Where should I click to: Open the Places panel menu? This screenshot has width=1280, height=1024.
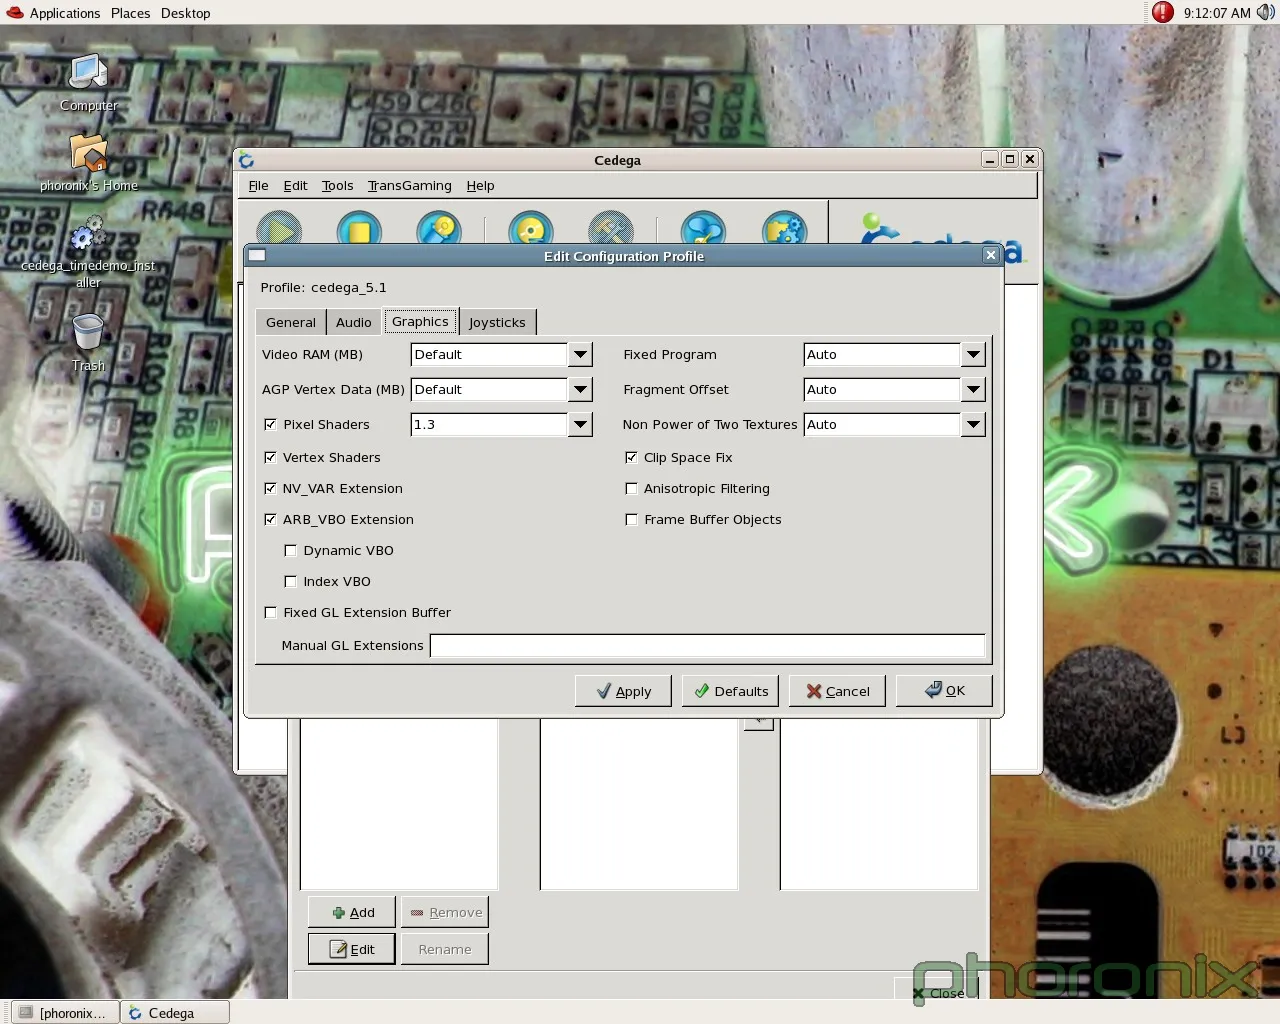[130, 13]
